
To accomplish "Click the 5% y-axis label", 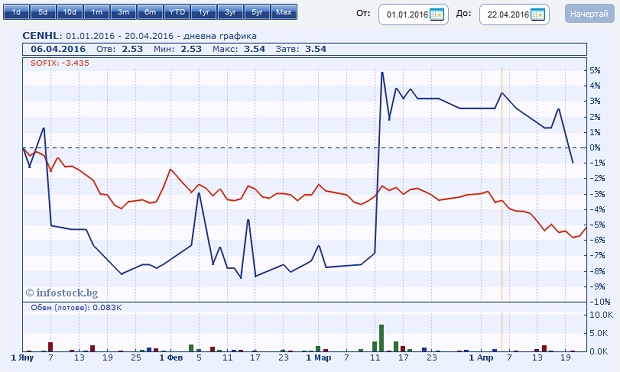I will pos(594,70).
